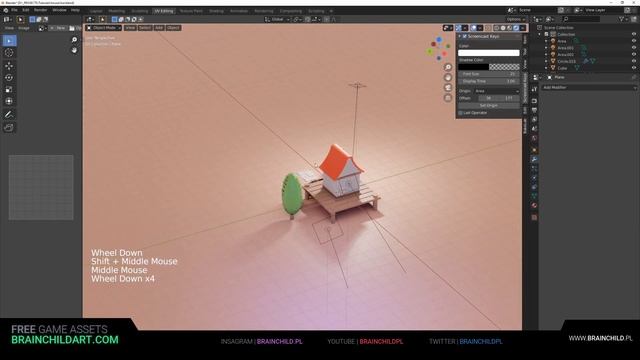
Task: Open the viewport Options dropdown
Action: [x=515, y=19]
